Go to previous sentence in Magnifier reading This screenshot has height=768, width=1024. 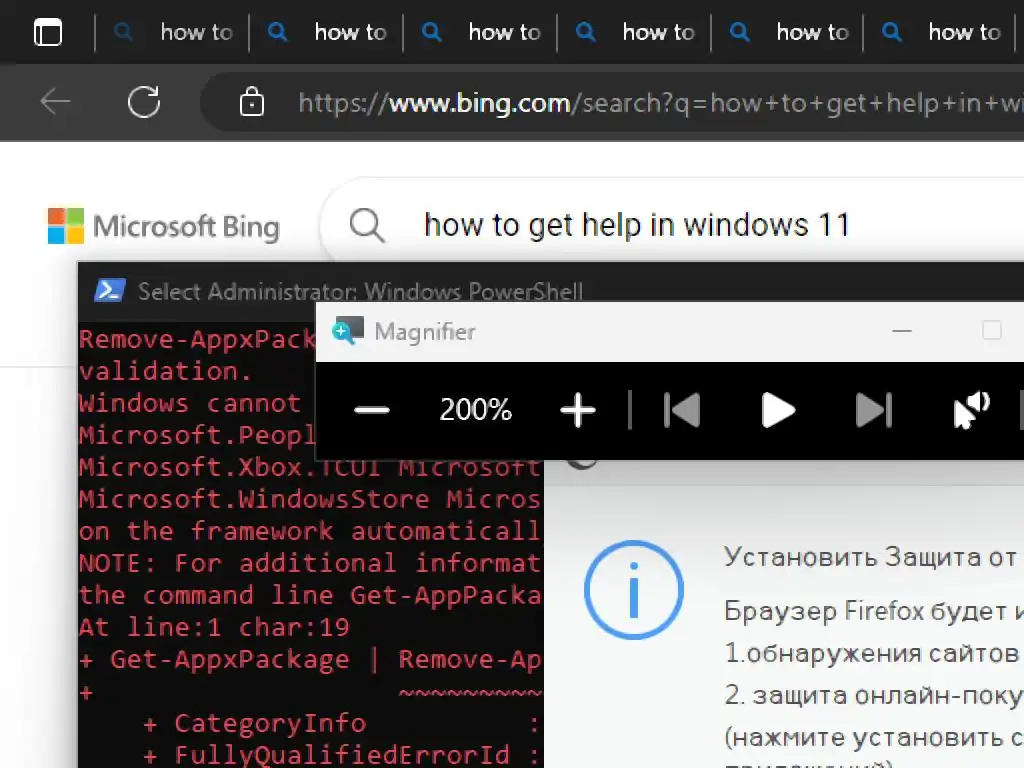(682, 410)
